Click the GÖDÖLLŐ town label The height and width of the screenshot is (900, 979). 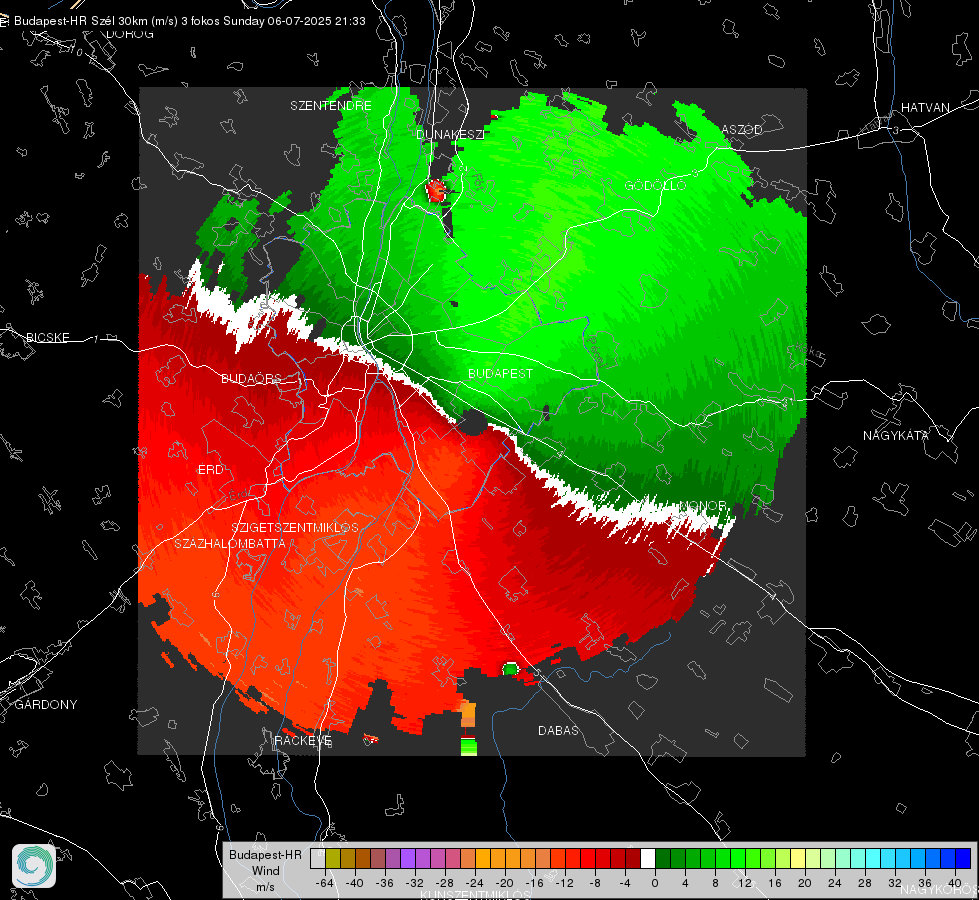click(655, 185)
